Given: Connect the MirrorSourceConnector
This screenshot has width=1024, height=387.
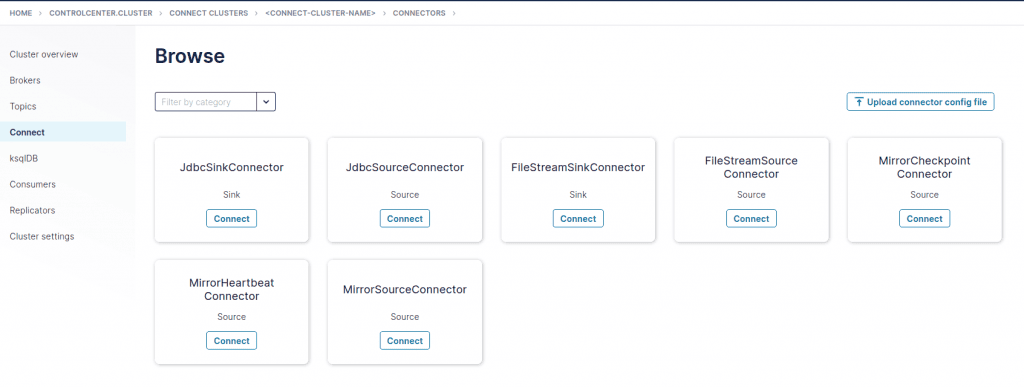Looking at the screenshot, I should tap(405, 341).
